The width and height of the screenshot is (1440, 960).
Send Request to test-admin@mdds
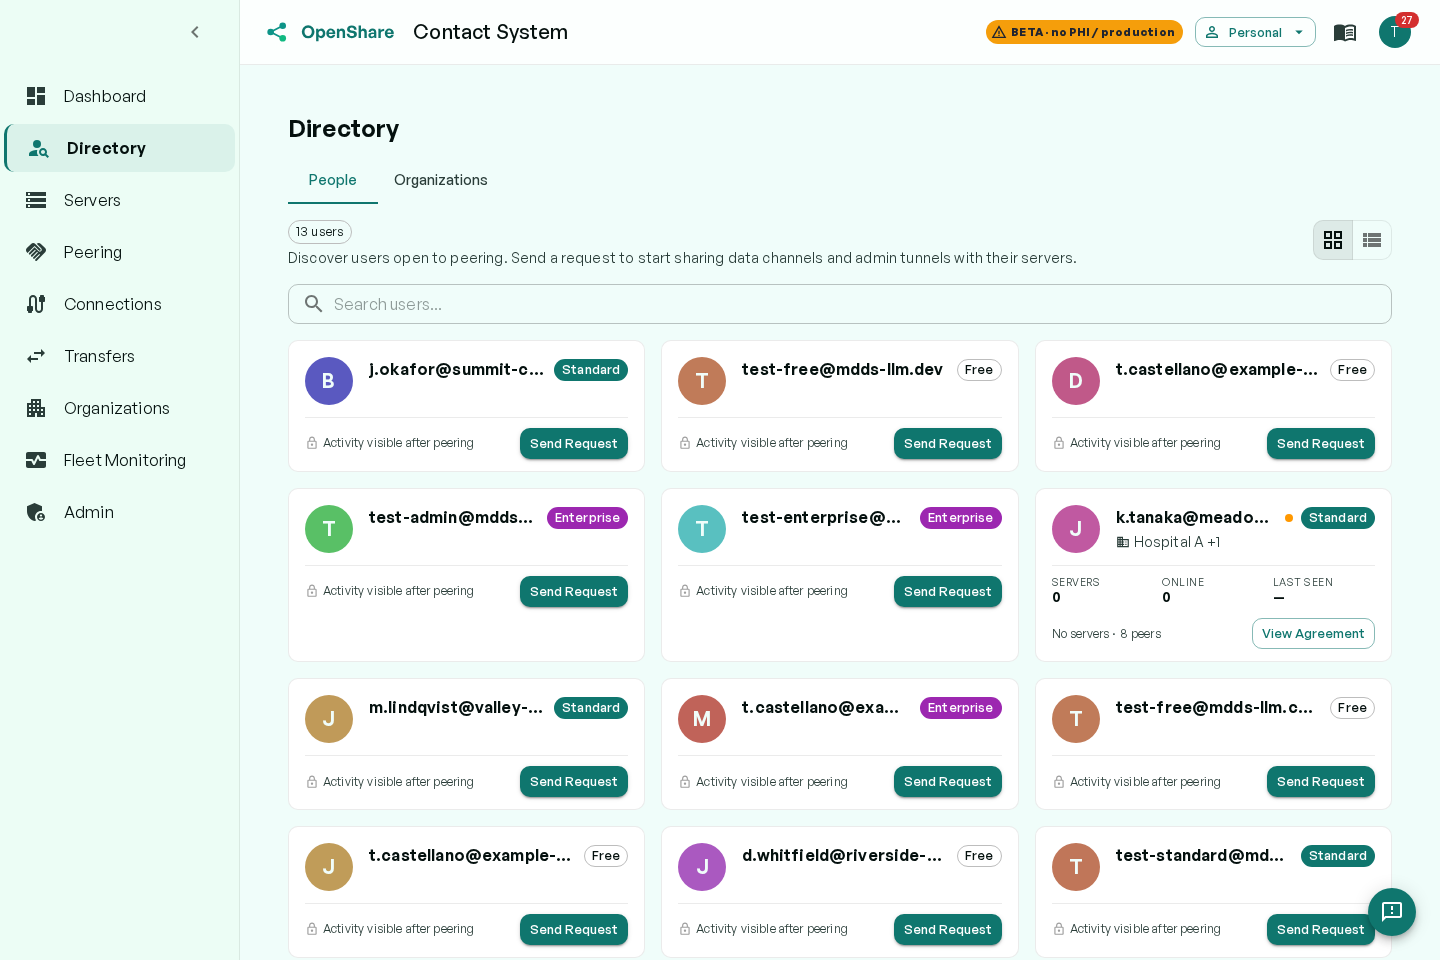pyautogui.click(x=574, y=592)
